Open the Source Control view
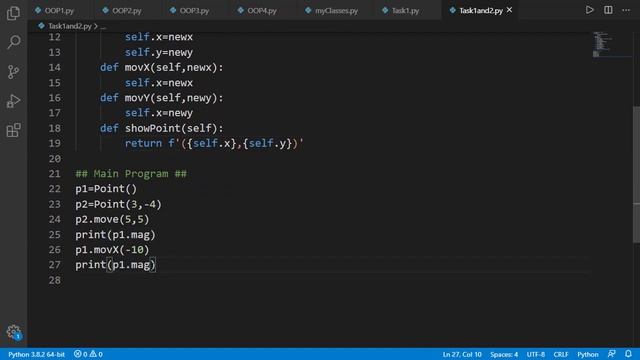The image size is (640, 360). [x=13, y=72]
